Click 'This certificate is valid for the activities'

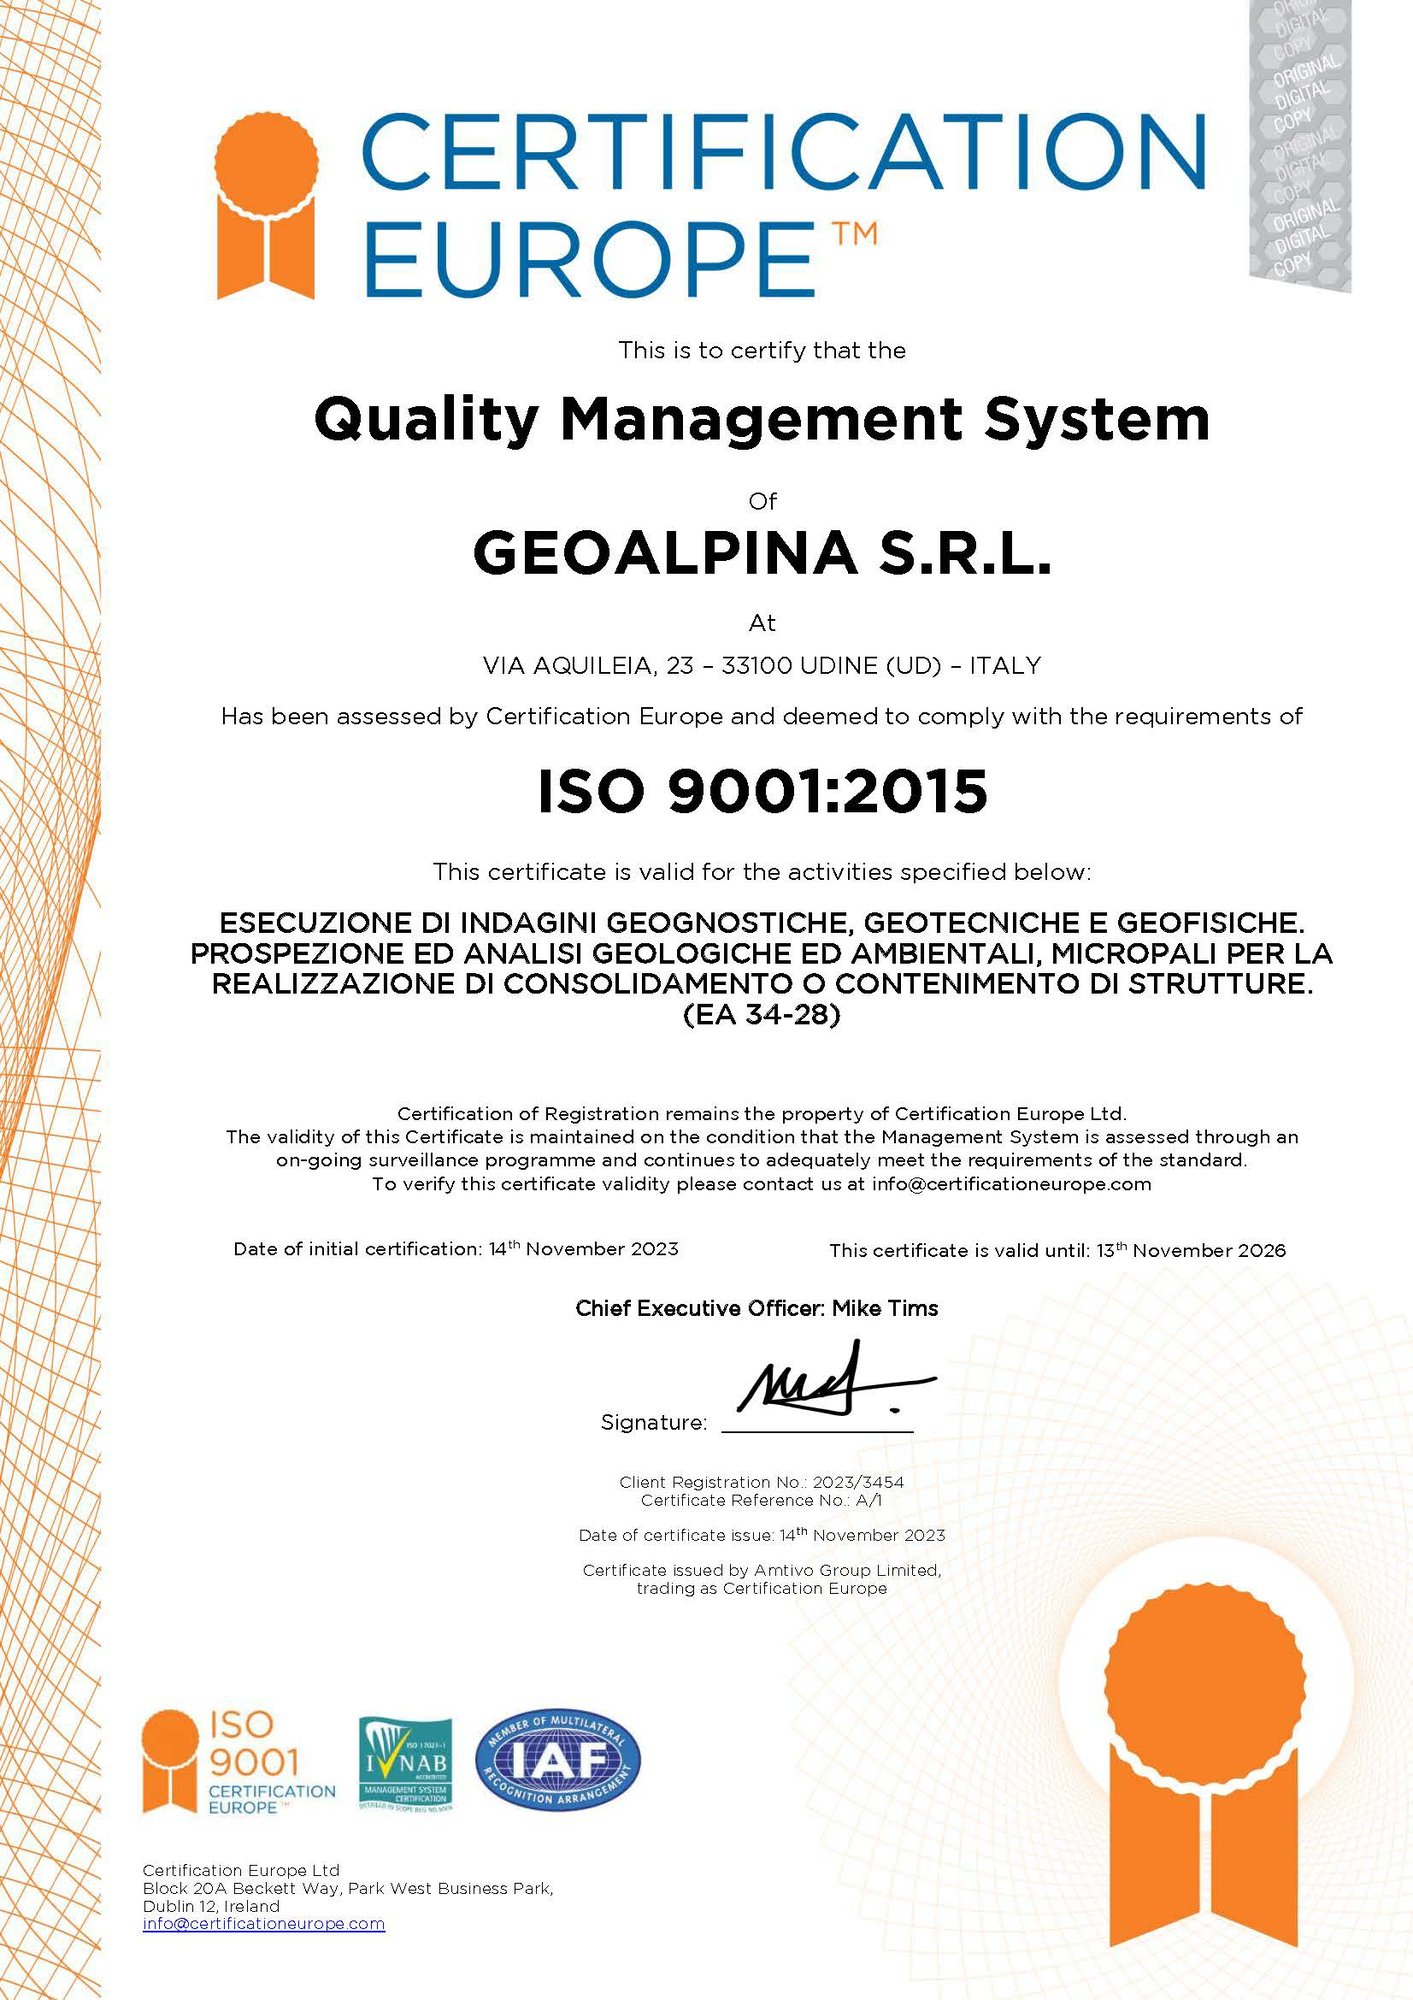762,872
